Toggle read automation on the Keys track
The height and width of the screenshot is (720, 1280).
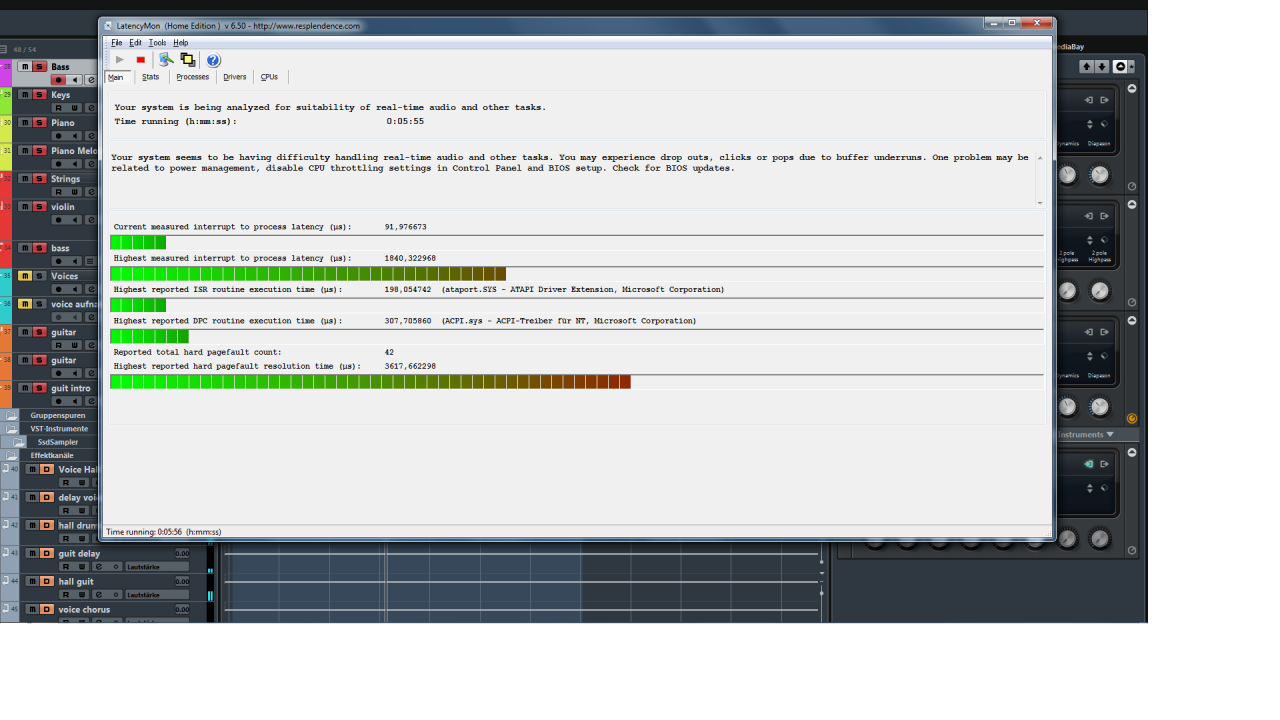[59, 108]
